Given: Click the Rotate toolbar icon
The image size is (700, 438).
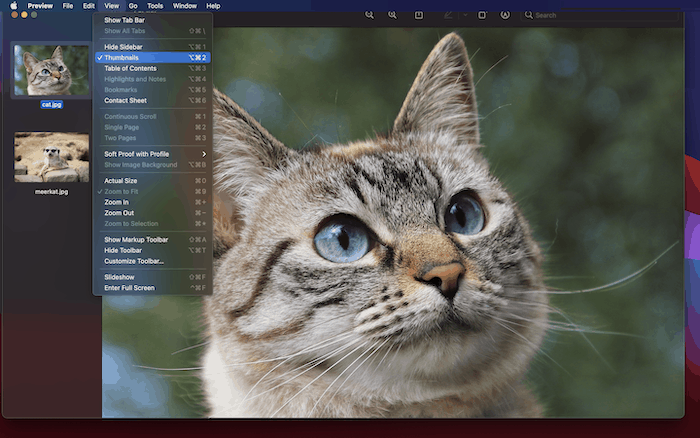Looking at the screenshot, I should pyautogui.click(x=482, y=15).
